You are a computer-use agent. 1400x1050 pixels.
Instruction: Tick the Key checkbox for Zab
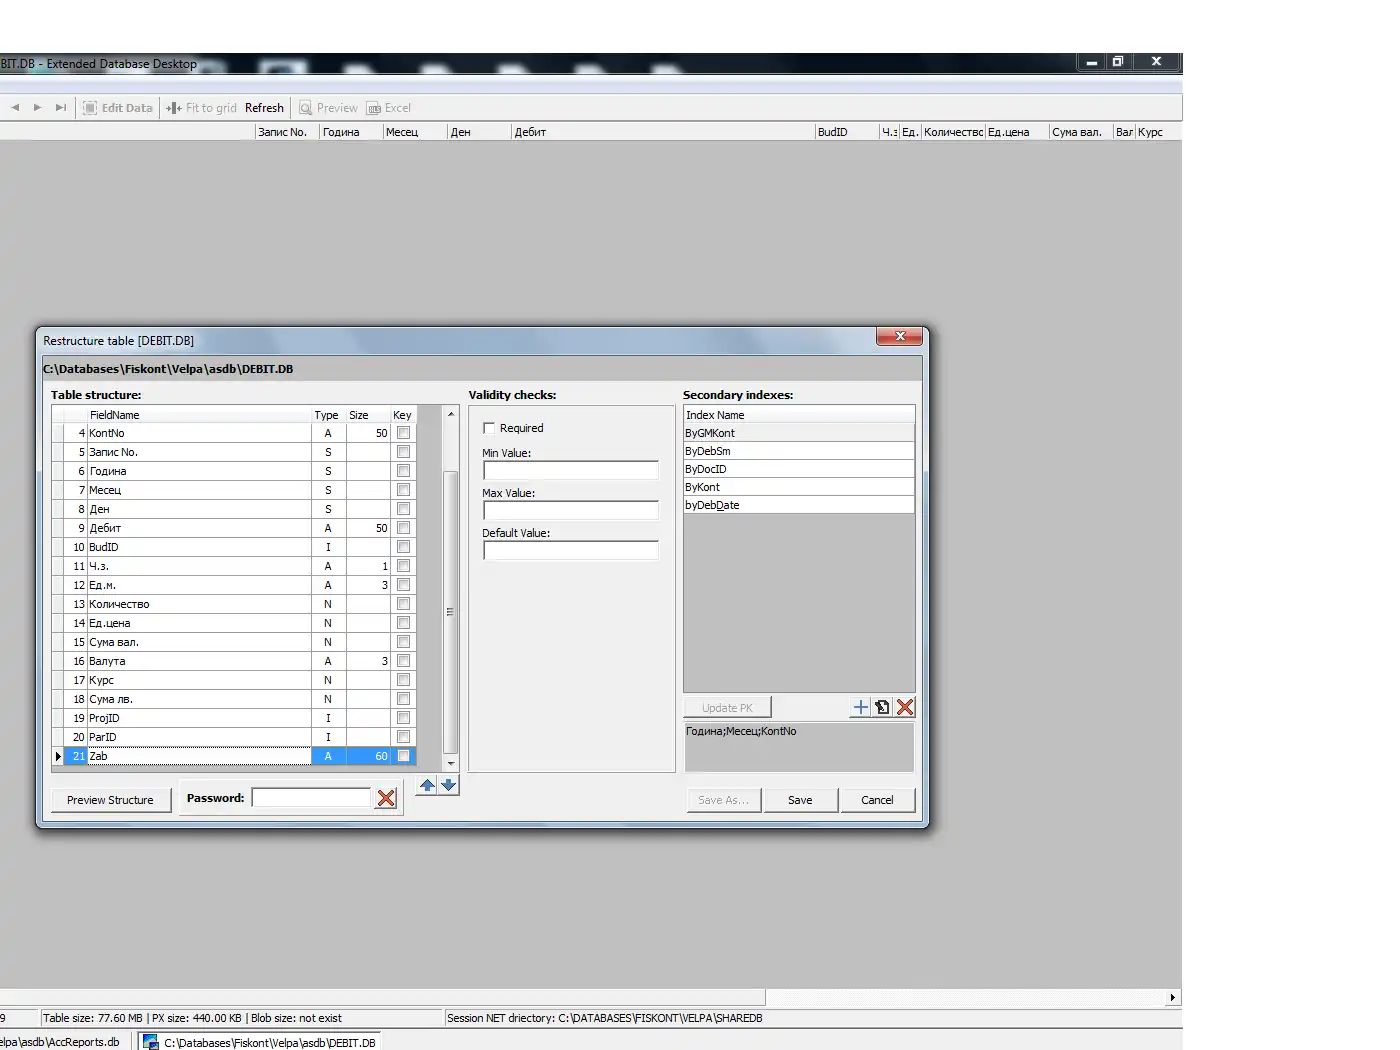click(x=403, y=756)
